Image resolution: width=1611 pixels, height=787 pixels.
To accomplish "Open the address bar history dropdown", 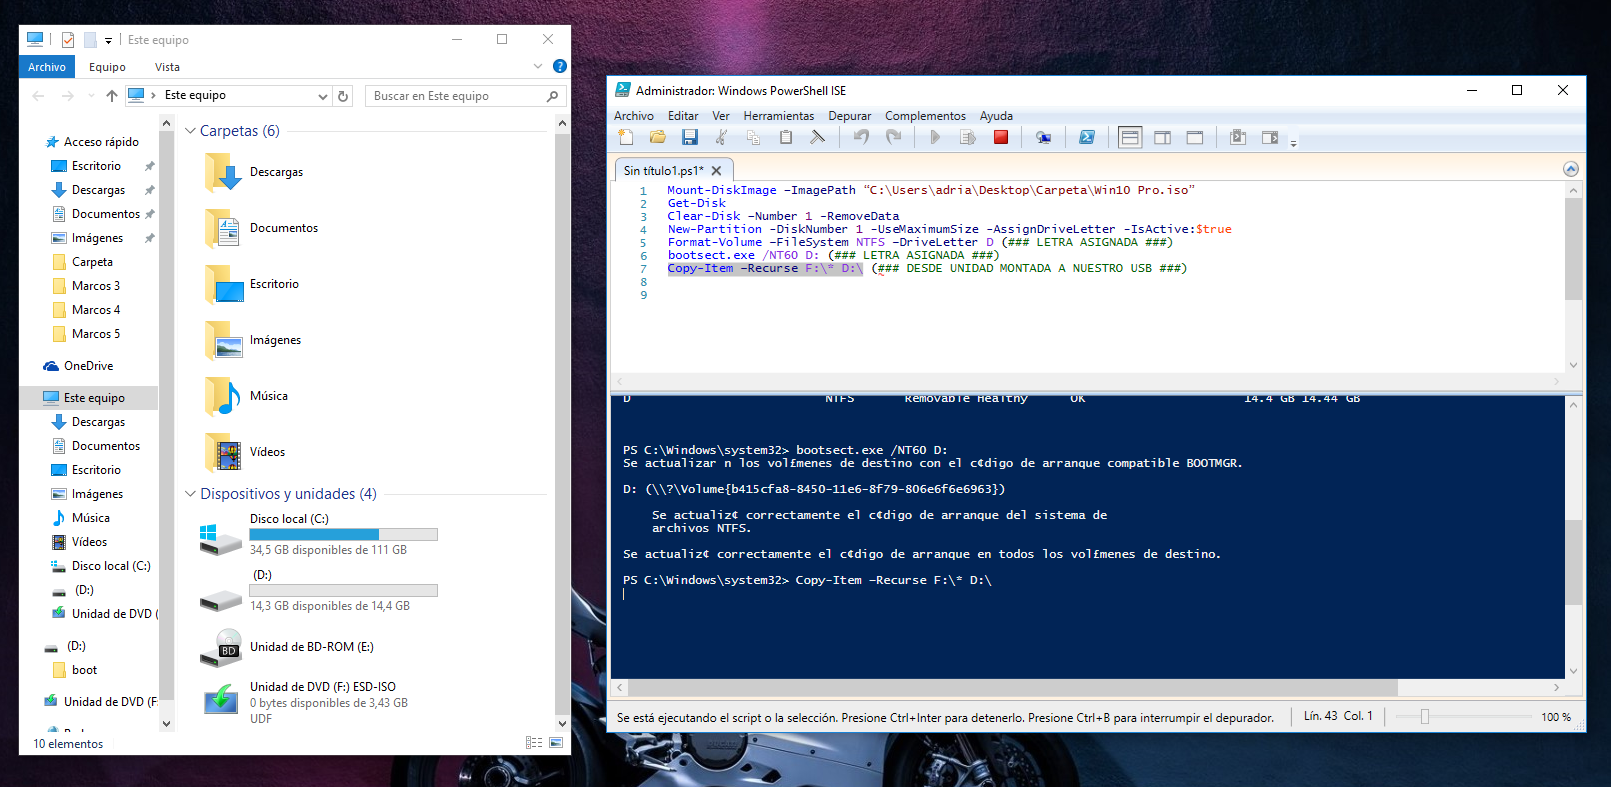I will point(323,96).
